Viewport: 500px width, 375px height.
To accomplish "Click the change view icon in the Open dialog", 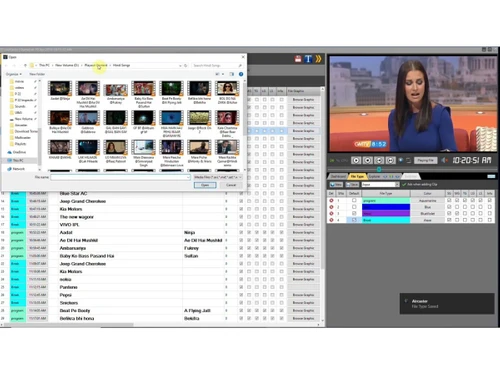I will (x=218, y=74).
